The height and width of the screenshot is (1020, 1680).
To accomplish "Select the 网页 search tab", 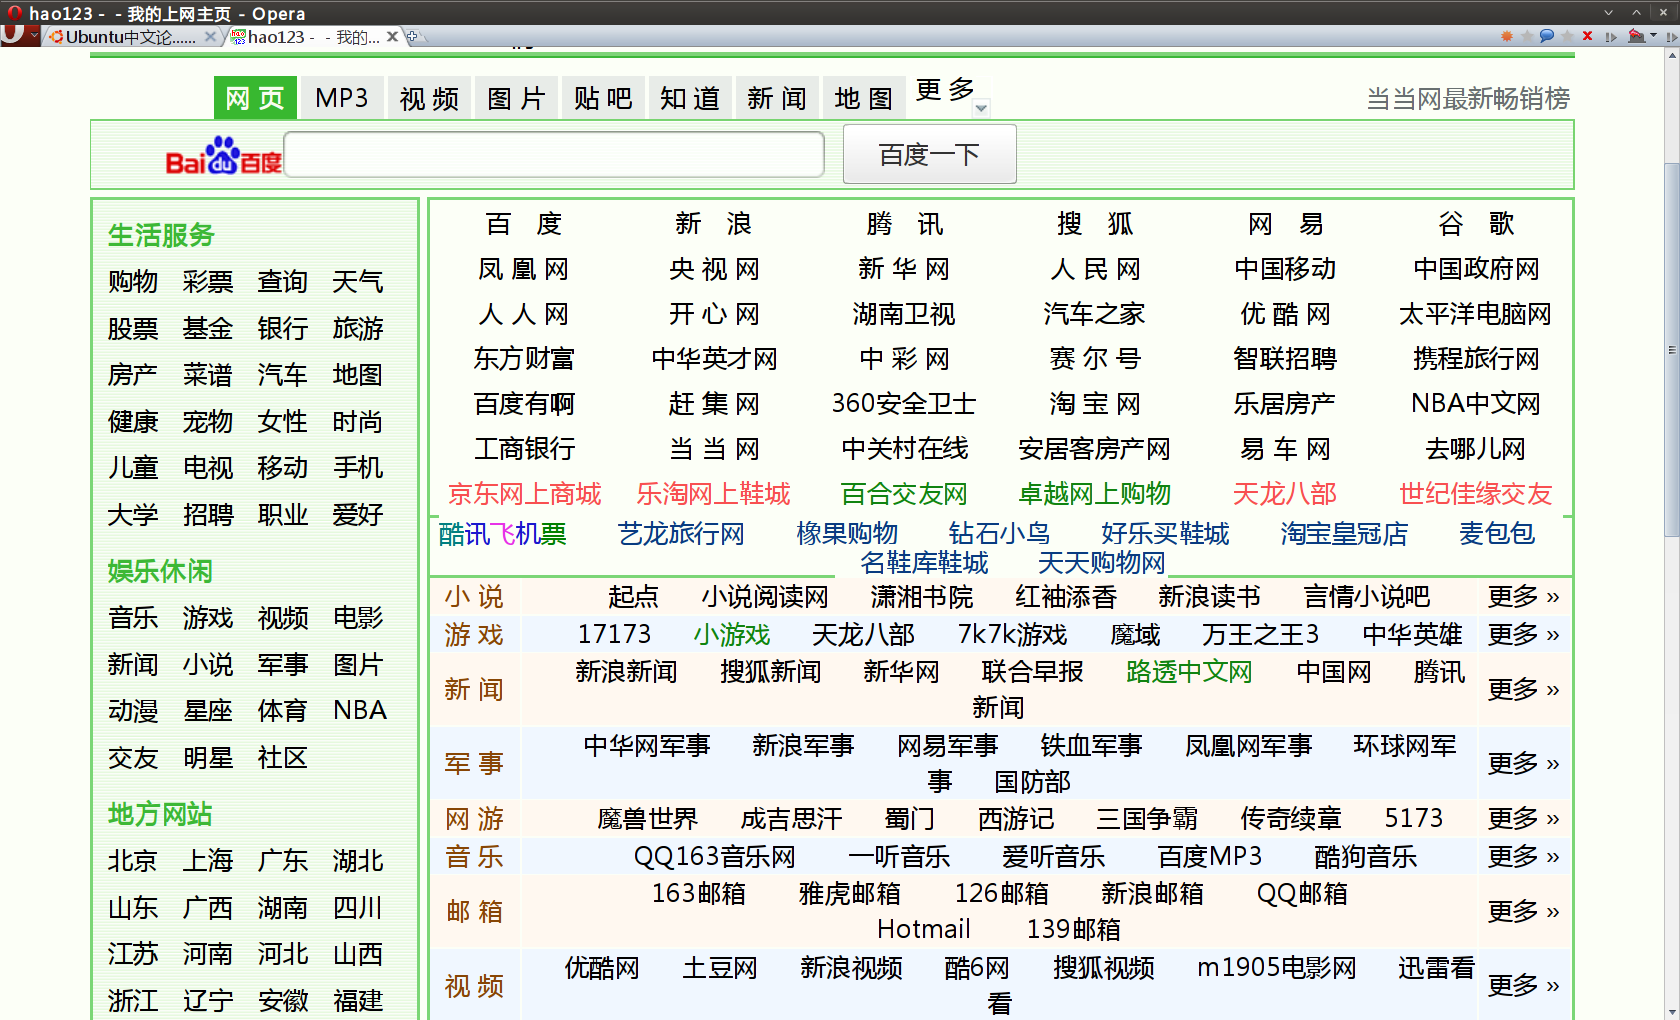I will click(x=255, y=98).
